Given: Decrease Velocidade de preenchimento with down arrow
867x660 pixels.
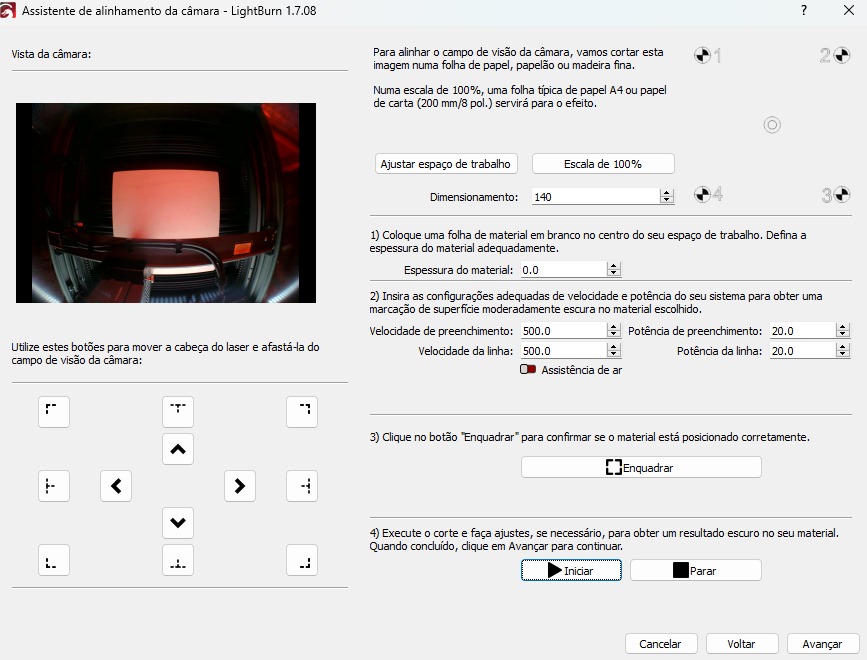Looking at the screenshot, I should point(614,334).
